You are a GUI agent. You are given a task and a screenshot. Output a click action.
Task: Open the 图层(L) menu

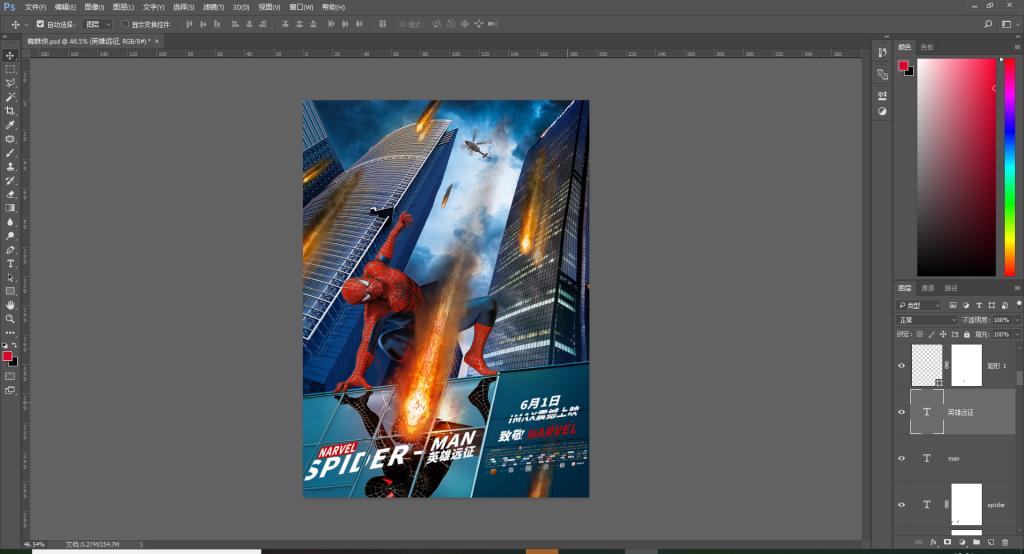pos(123,7)
